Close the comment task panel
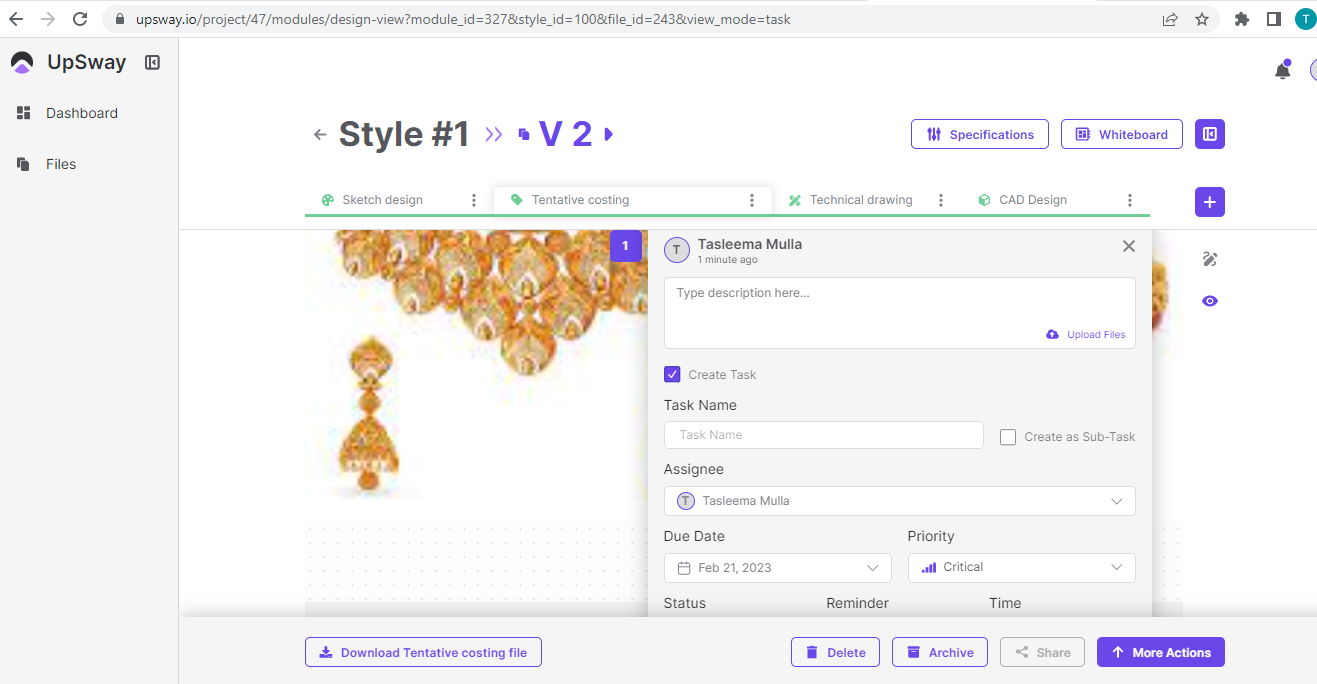The image size is (1317, 684). click(x=1128, y=246)
